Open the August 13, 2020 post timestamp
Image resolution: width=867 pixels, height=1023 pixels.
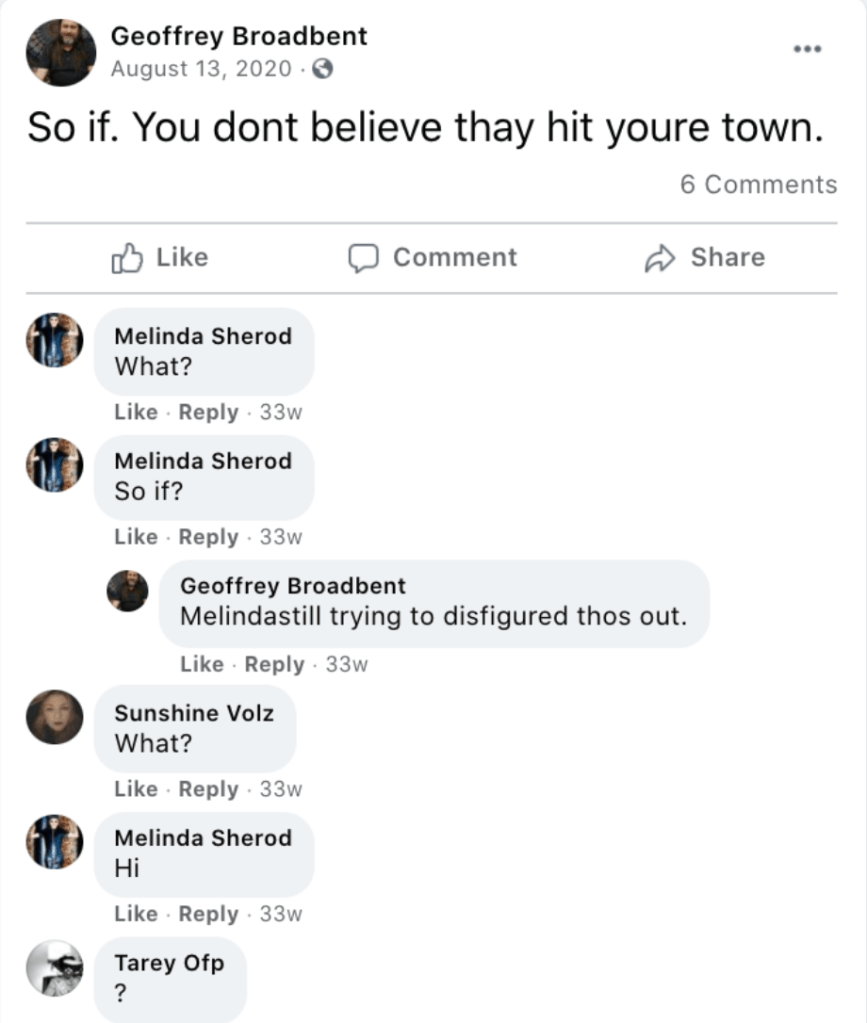201,69
